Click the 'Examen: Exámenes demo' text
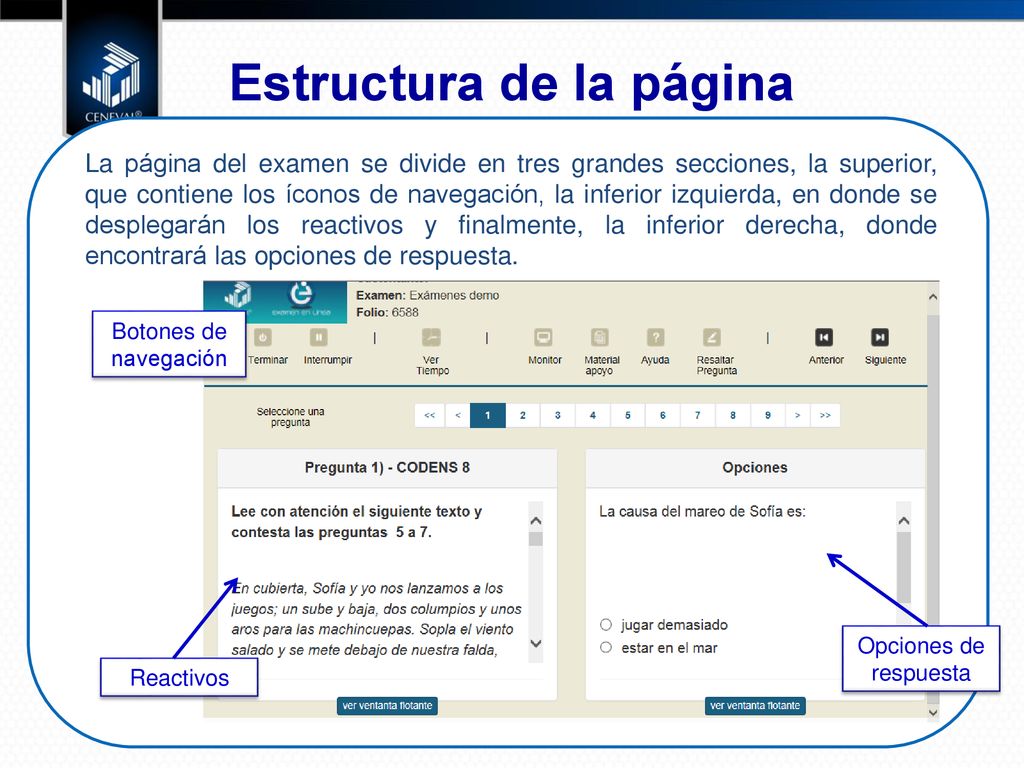 coord(427,295)
